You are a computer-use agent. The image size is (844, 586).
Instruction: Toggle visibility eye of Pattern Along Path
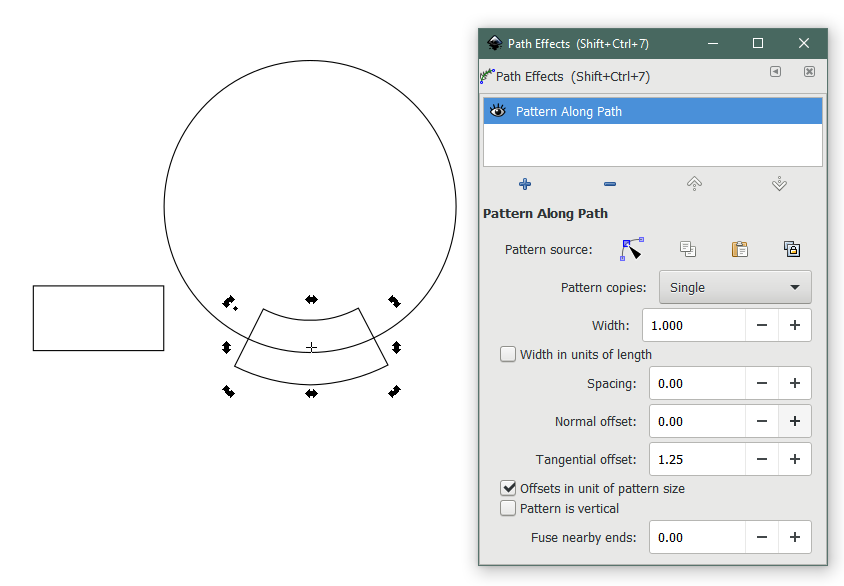point(498,111)
